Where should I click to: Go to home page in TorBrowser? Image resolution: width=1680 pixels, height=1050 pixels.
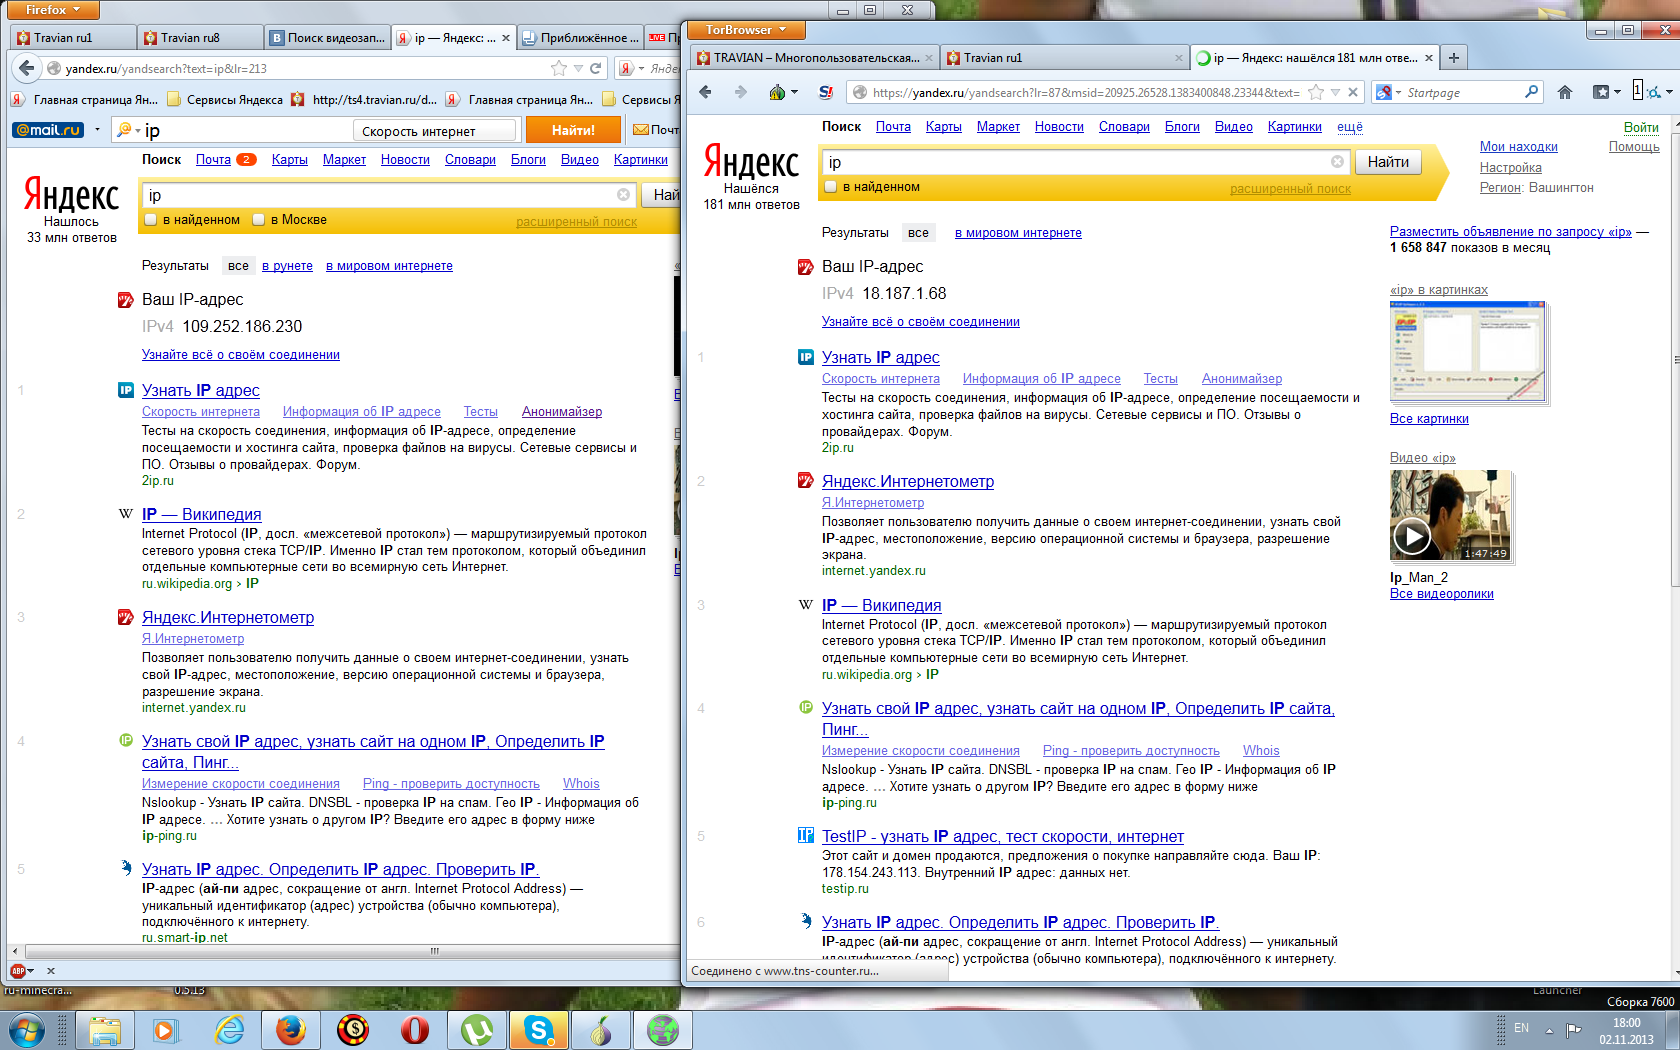pyautogui.click(x=1565, y=92)
